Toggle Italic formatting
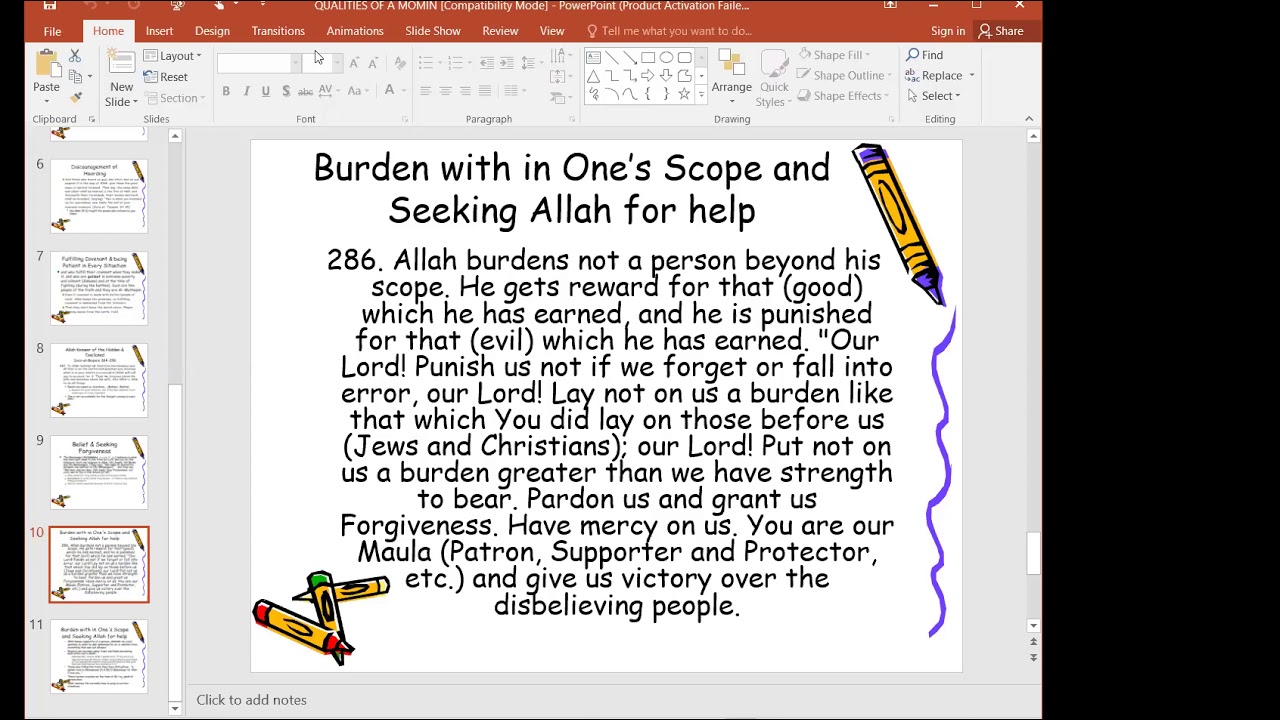This screenshot has width=1280, height=720. pos(246,91)
